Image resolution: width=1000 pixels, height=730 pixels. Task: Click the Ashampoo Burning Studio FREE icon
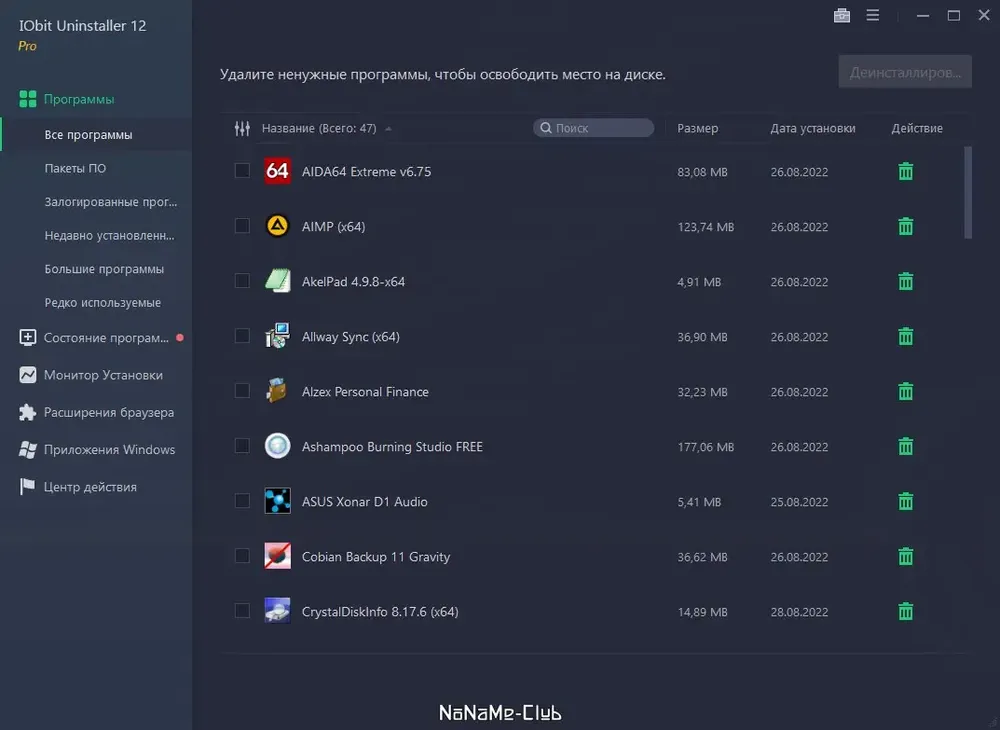[277, 446]
